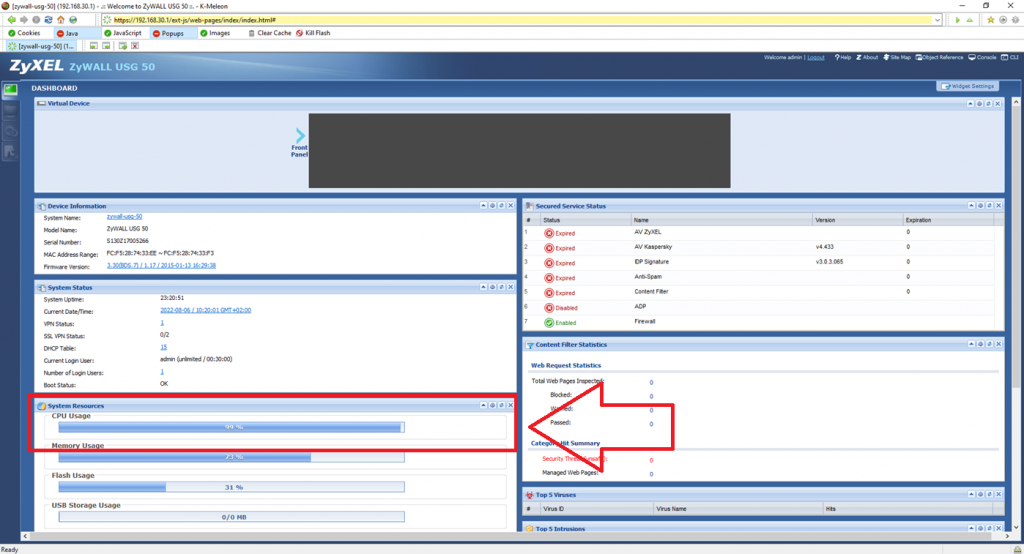
Task: Click the Flash Usage 31 % bar
Action: click(x=231, y=487)
